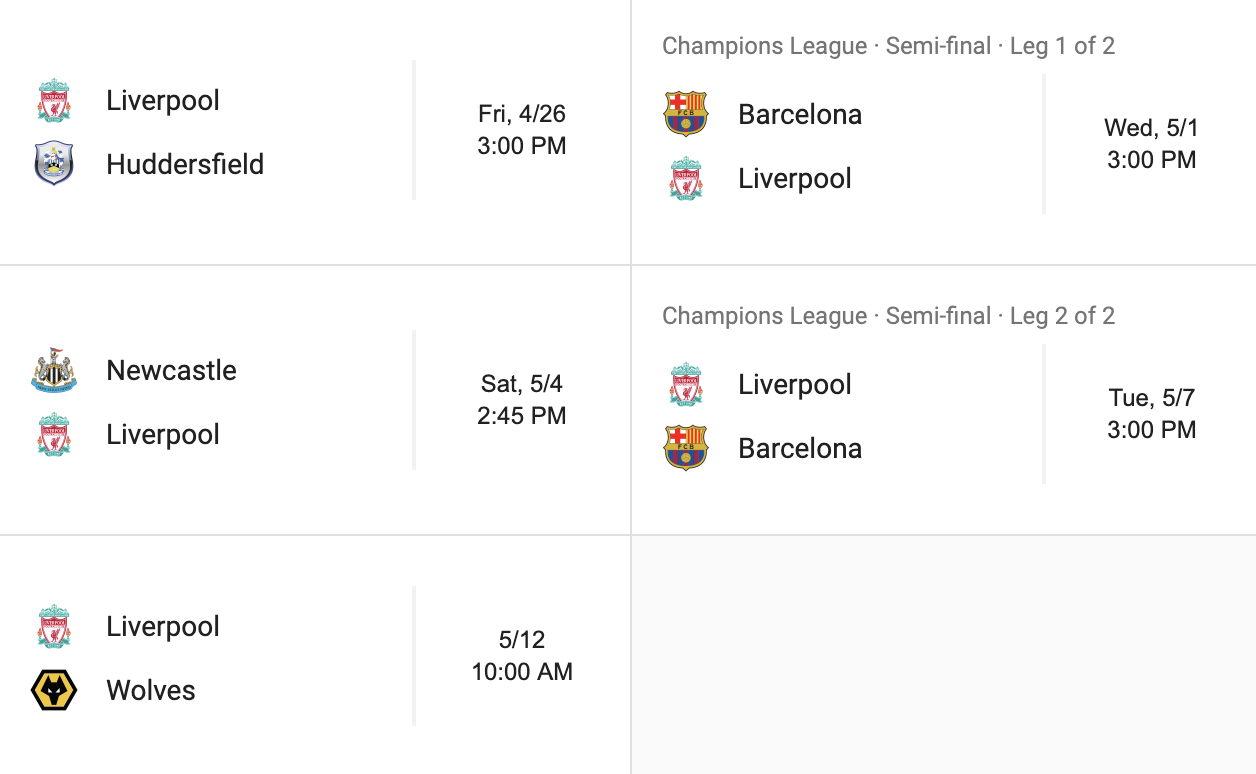Click the Newcastle United club crest

tap(54, 370)
